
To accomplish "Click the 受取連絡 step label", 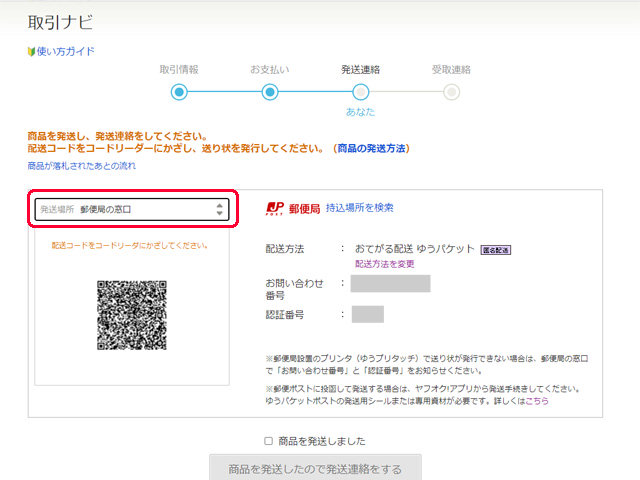I will pyautogui.click(x=451, y=69).
